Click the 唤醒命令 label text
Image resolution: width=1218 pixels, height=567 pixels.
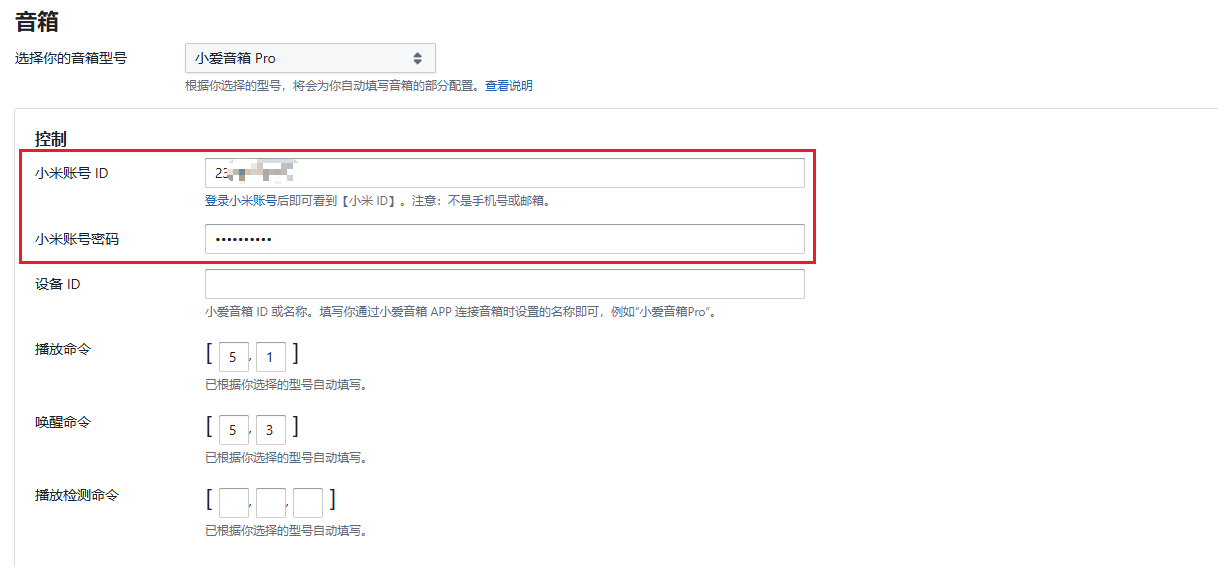63,422
